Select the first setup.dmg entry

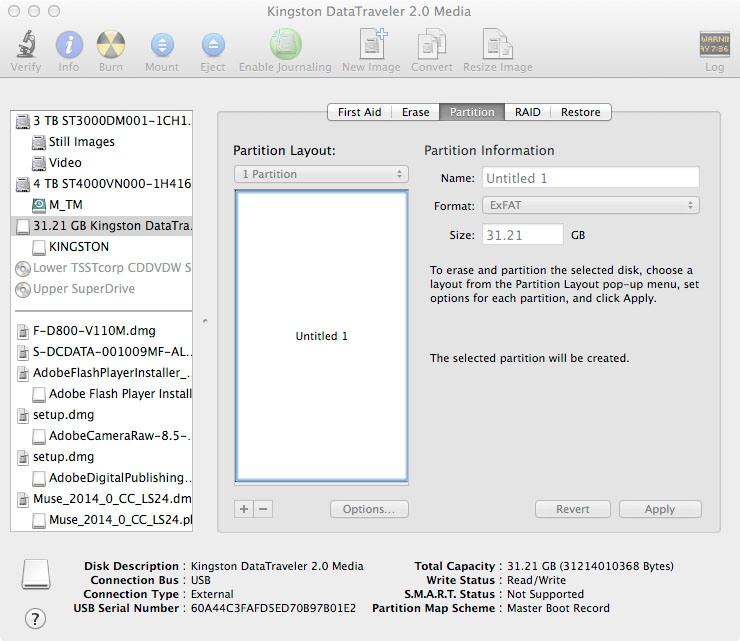(102, 415)
